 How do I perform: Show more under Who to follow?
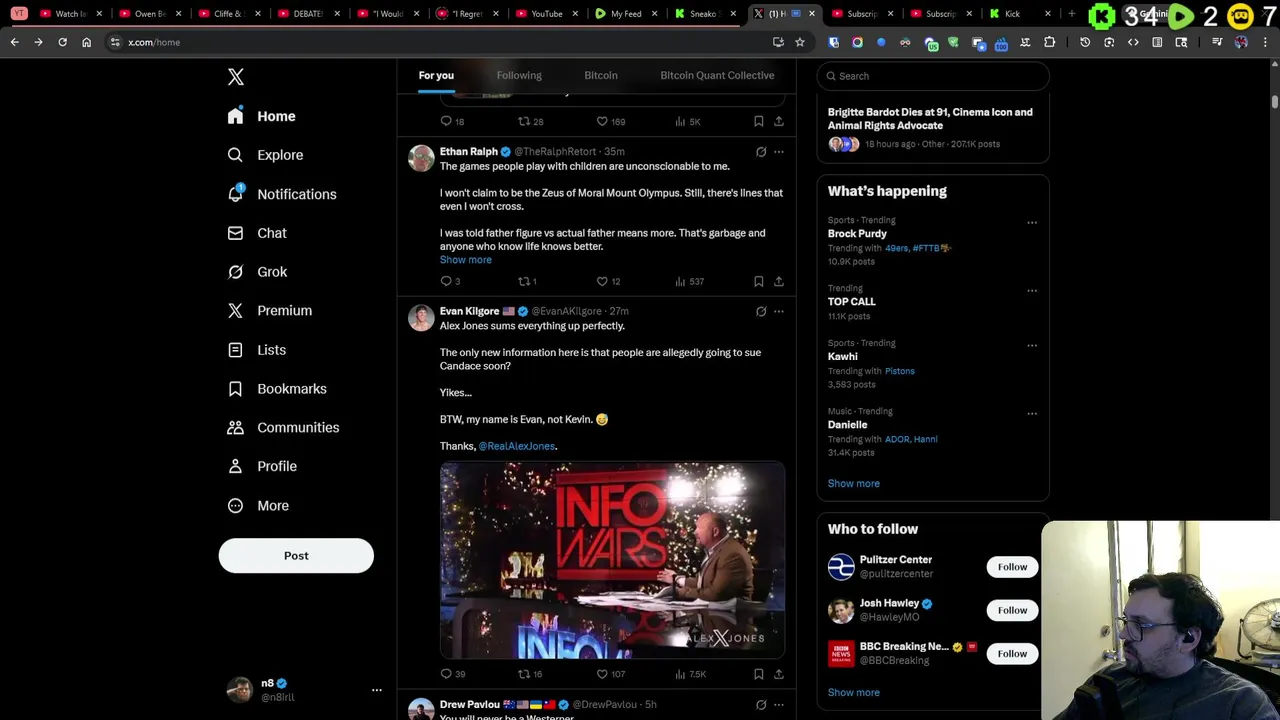(853, 692)
